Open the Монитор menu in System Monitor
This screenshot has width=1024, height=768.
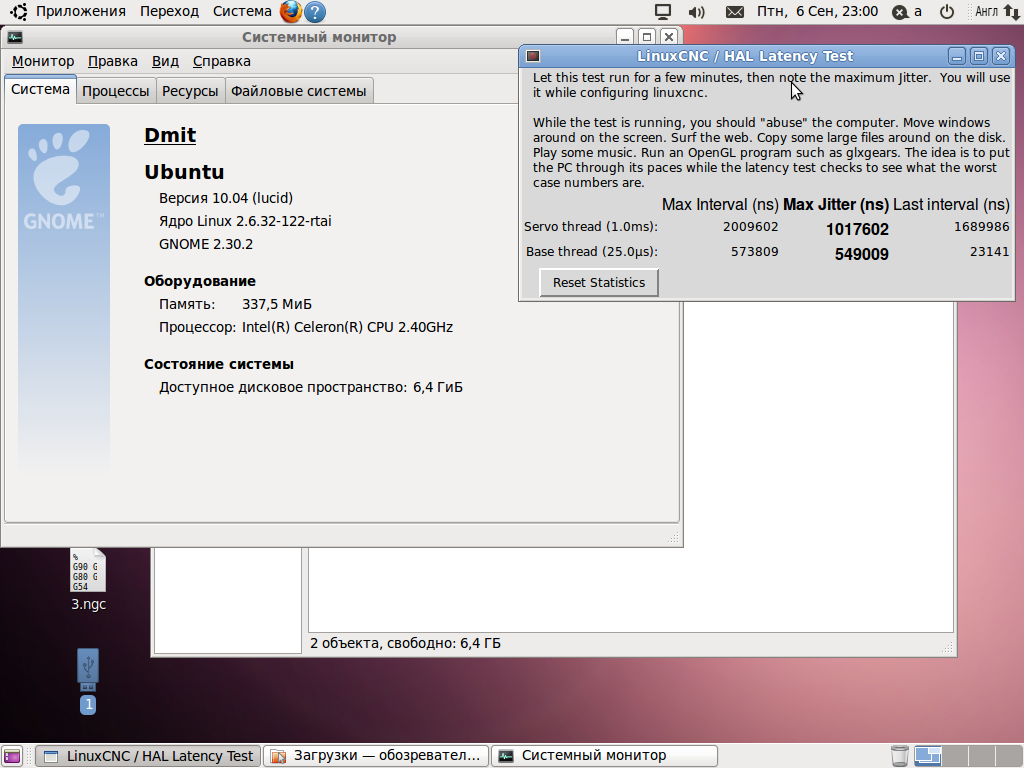pos(43,61)
